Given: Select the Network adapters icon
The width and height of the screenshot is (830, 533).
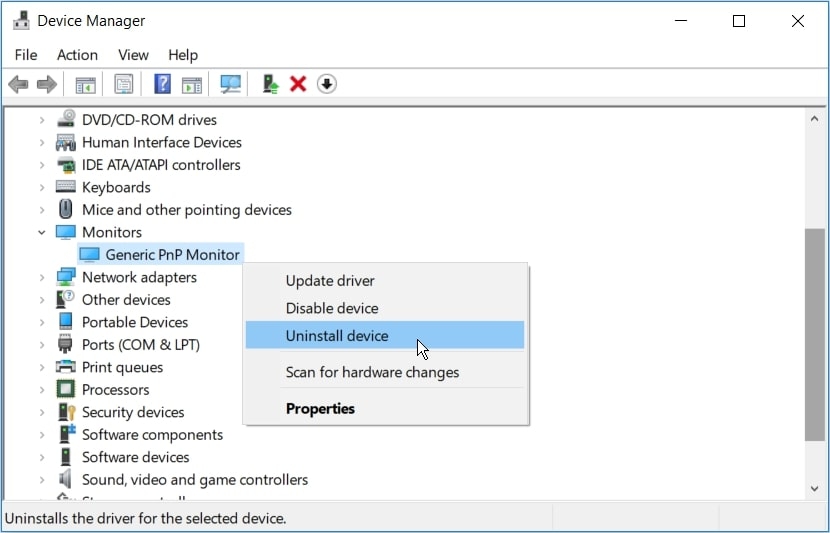Looking at the screenshot, I should point(66,277).
